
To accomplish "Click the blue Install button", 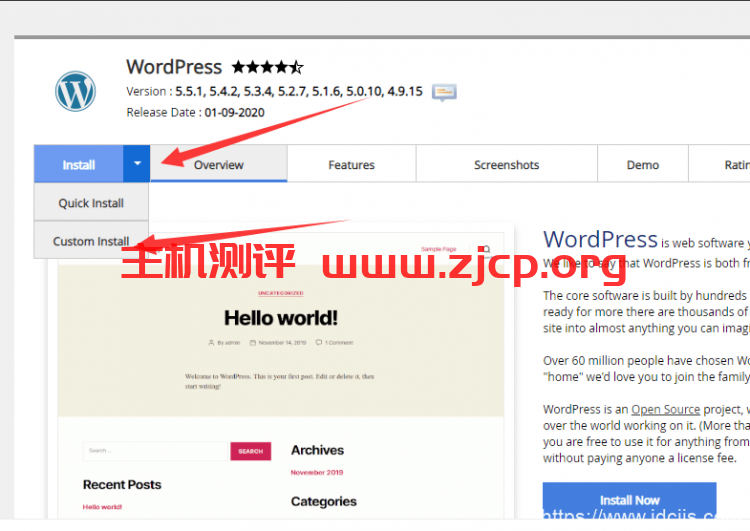I will click(x=78, y=165).
